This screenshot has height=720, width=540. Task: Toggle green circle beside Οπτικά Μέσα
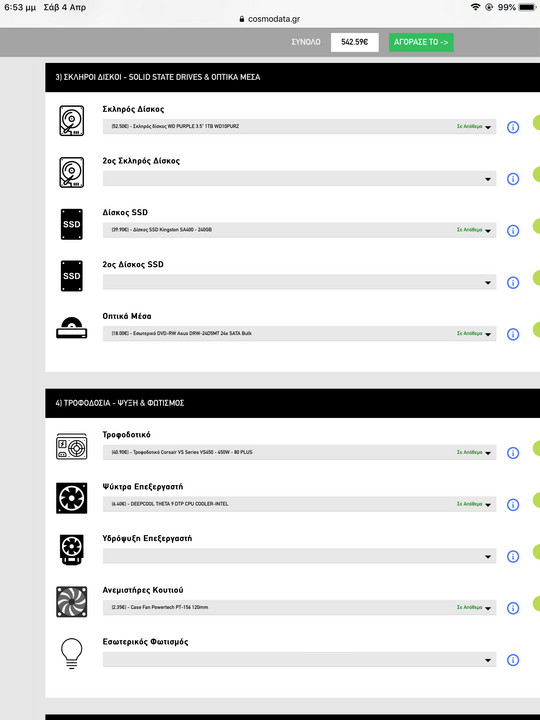coord(536,330)
